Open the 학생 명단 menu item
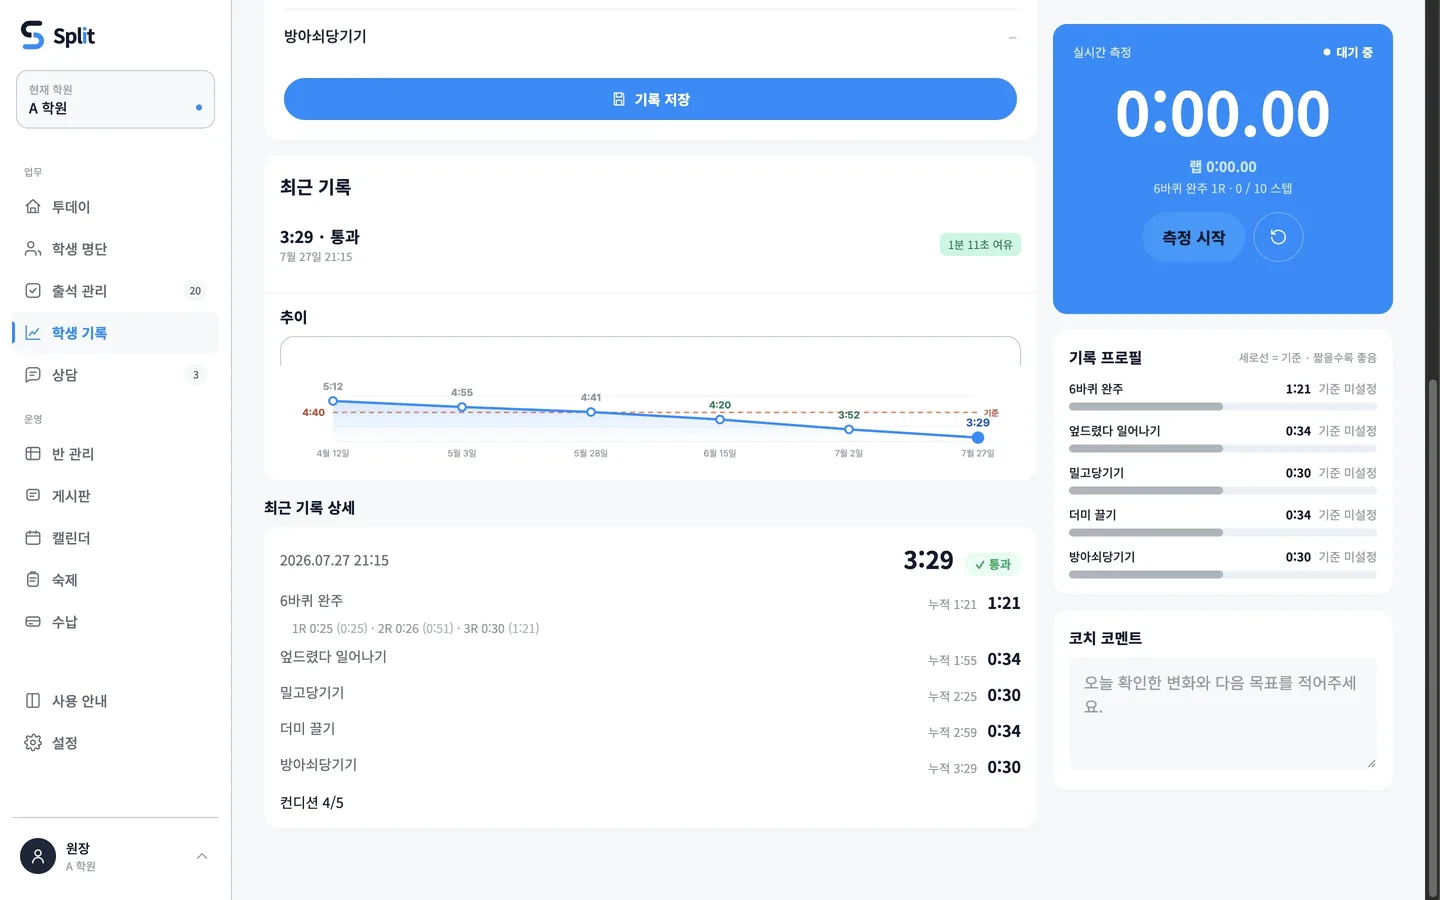The height and width of the screenshot is (900, 1440). click(x=115, y=249)
